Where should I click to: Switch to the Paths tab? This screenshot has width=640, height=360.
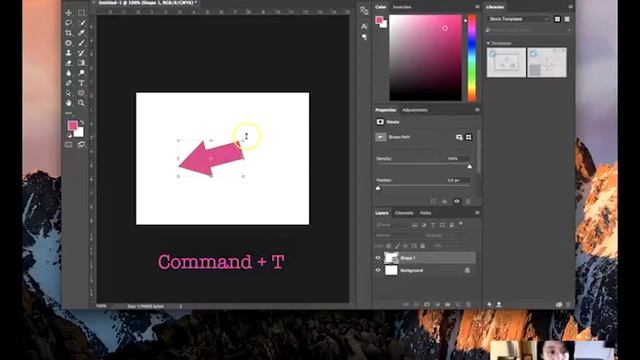pyautogui.click(x=425, y=213)
